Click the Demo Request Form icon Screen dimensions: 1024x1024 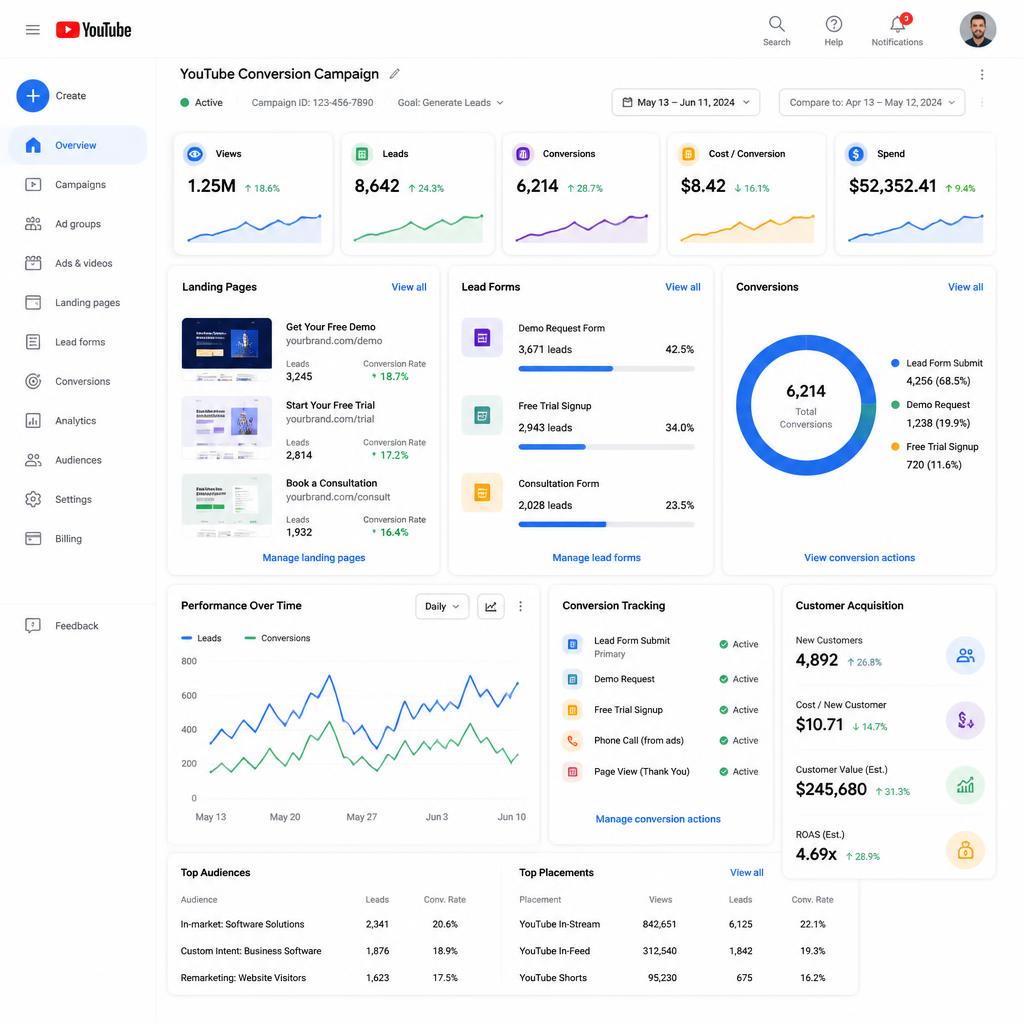point(482,338)
